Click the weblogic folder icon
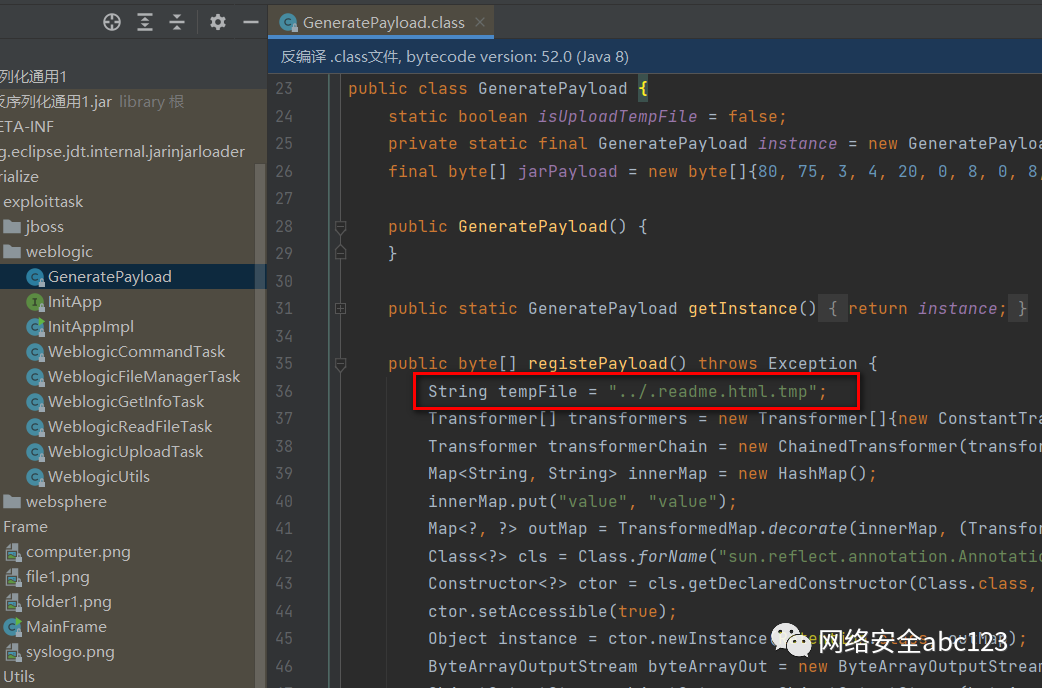1042x688 pixels. [x=12, y=252]
